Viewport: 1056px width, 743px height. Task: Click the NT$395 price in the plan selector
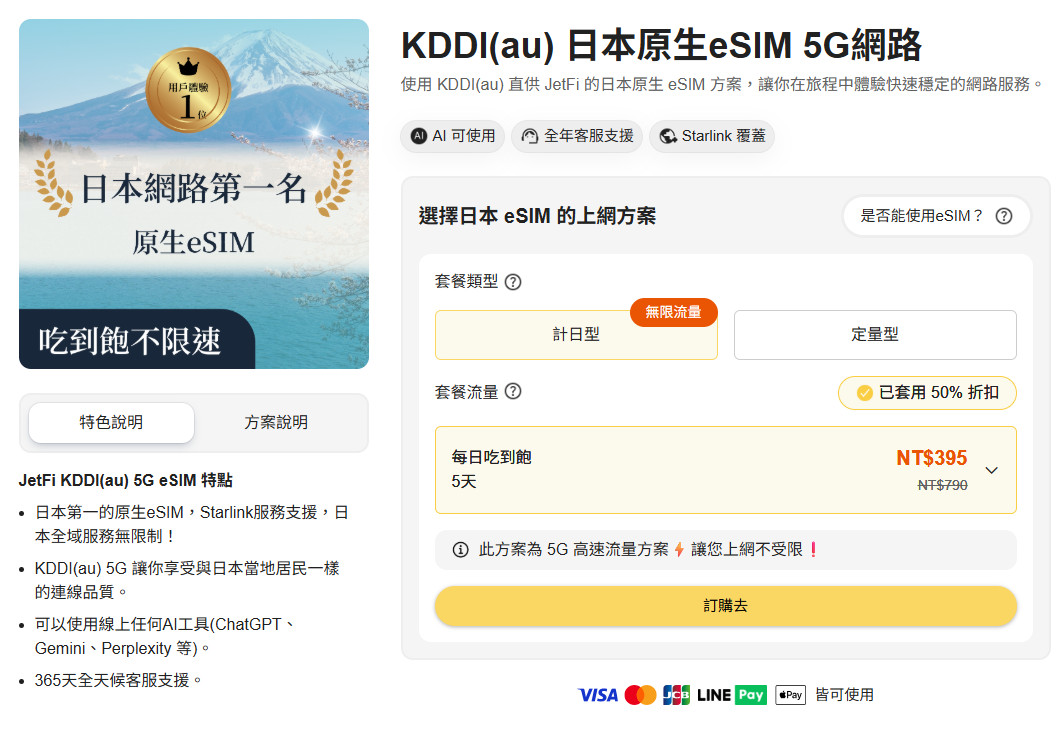pos(931,458)
